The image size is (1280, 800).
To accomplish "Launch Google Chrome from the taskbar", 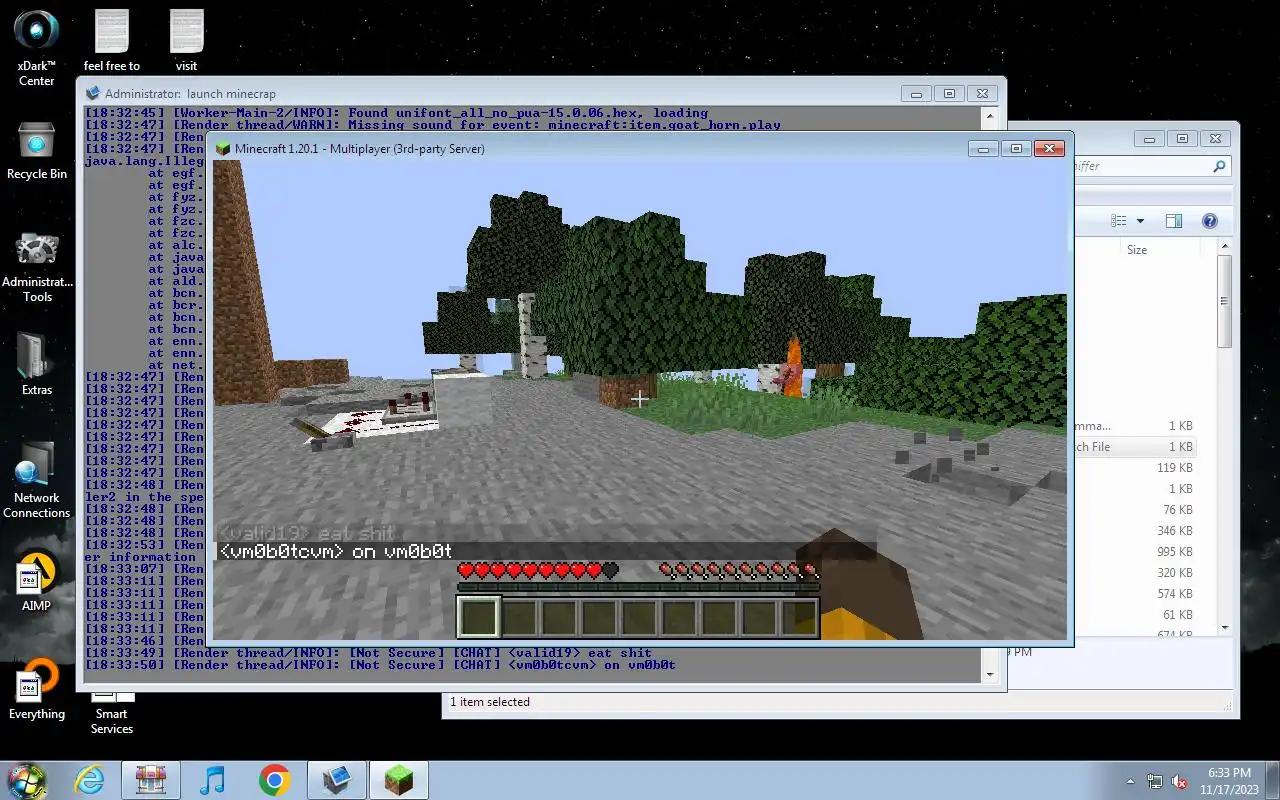I will (x=275, y=780).
